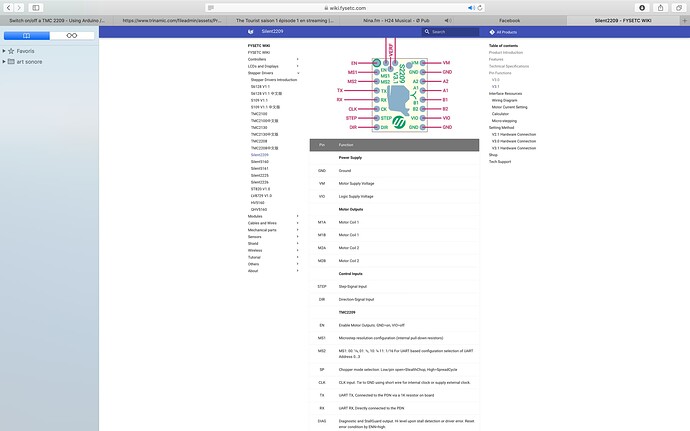Screen dimensions: 690x431
Task: Go forward with Safari's forward arrow
Action: click(19, 7)
